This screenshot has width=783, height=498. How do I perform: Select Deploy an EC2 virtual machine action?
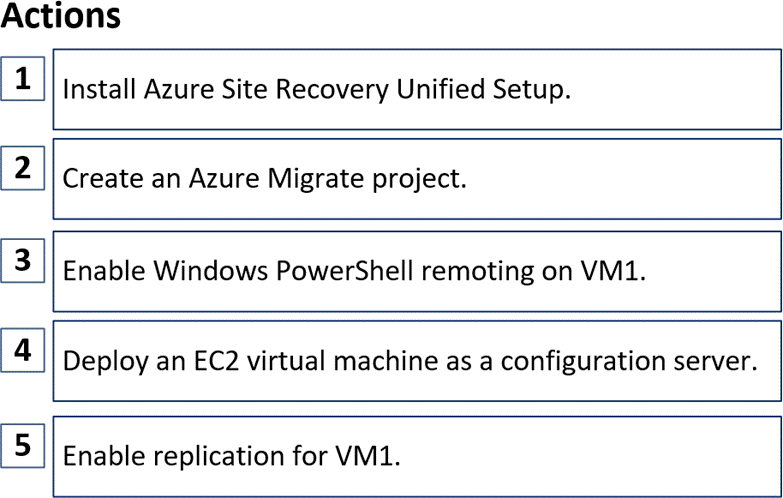(x=416, y=361)
